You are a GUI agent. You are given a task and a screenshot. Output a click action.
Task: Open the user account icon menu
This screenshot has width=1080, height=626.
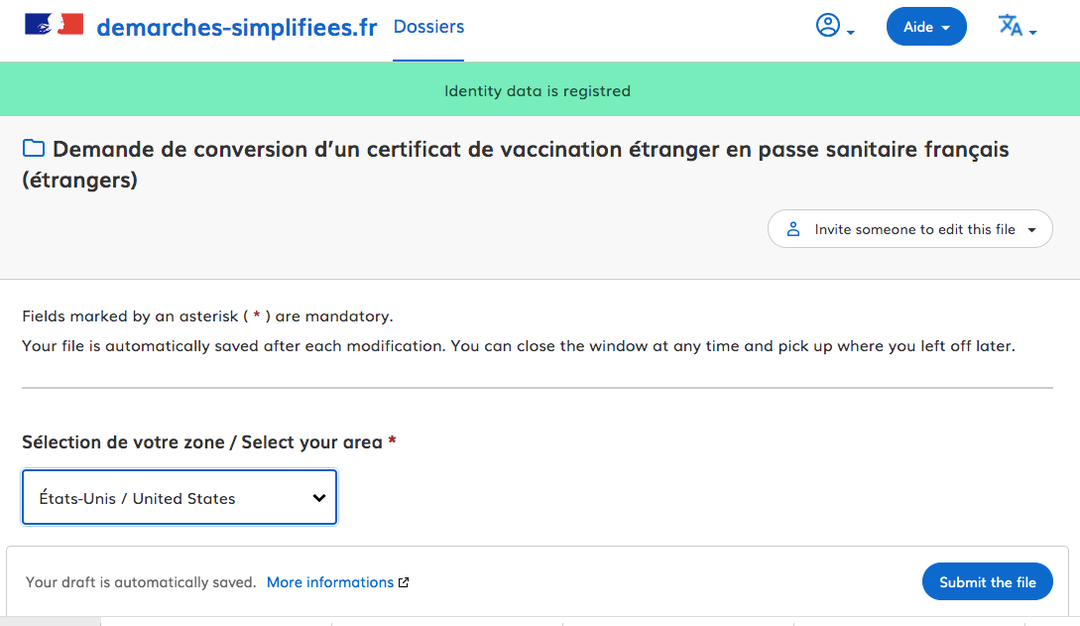[x=828, y=25]
